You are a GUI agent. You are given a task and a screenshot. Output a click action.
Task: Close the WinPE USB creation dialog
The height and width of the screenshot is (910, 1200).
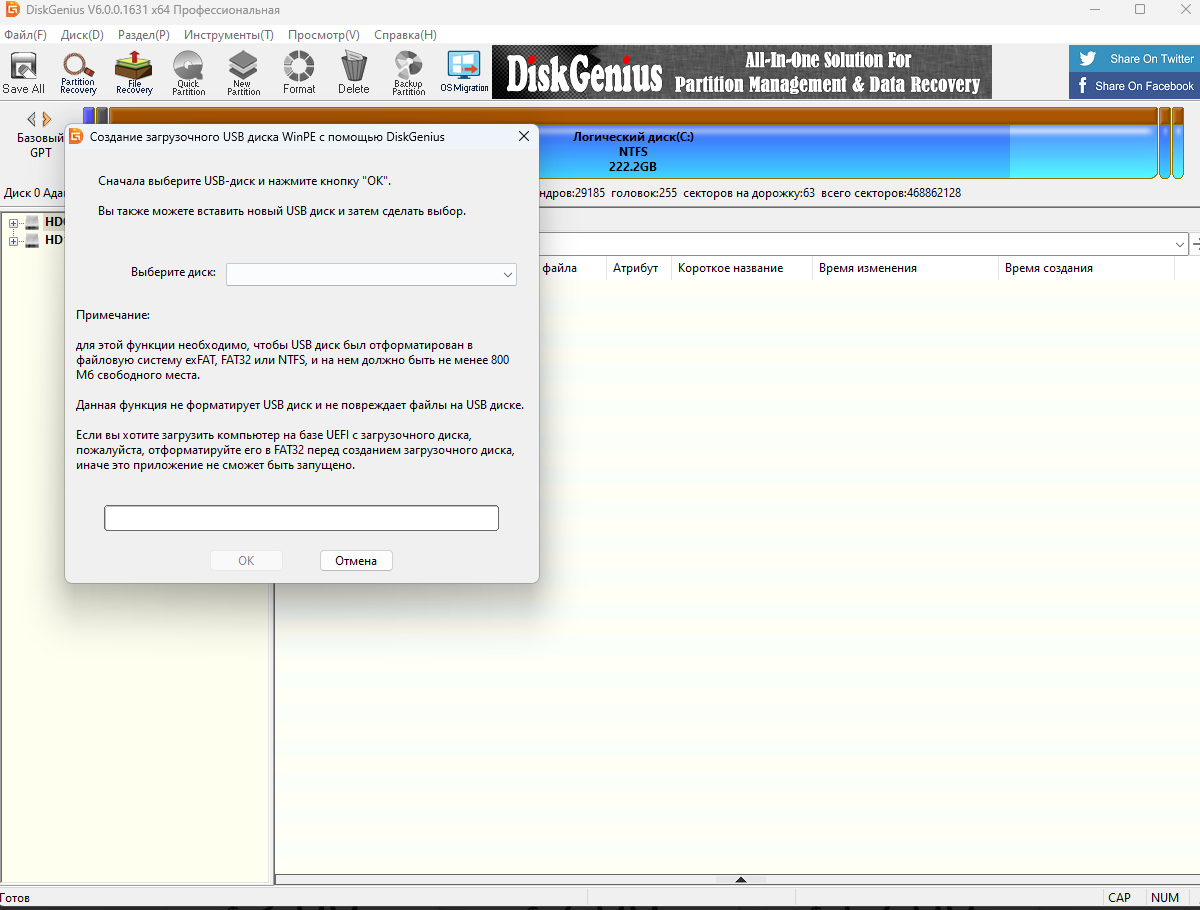point(523,136)
